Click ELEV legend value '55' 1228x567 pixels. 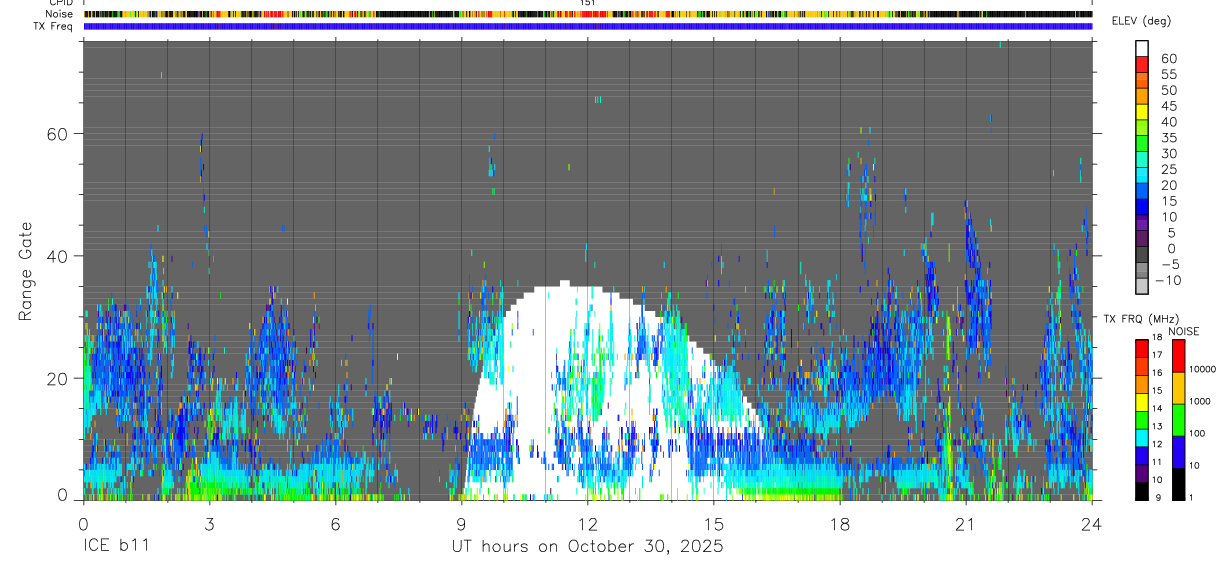click(1169, 75)
